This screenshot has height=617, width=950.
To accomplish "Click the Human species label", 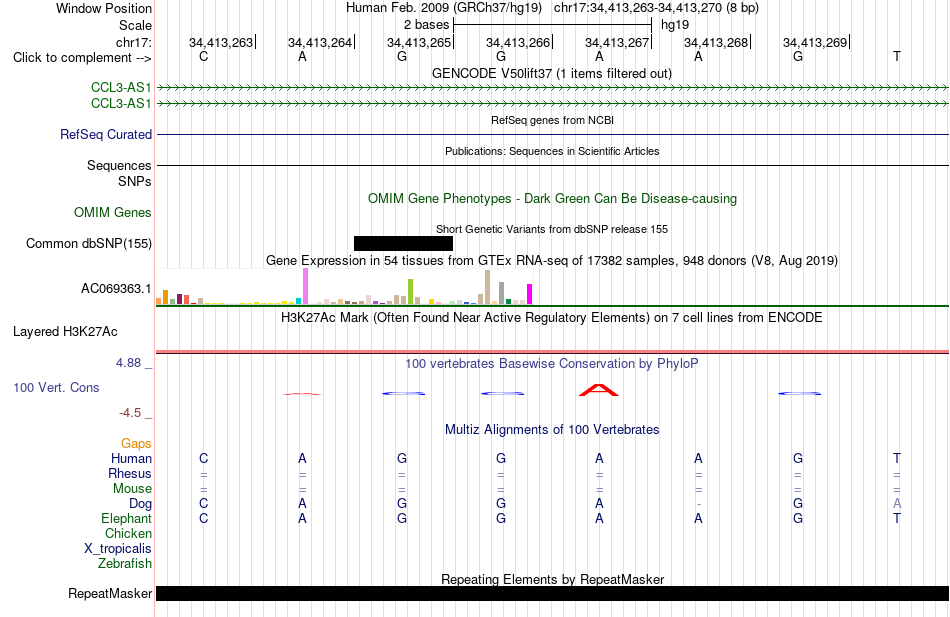I will pos(131,458).
